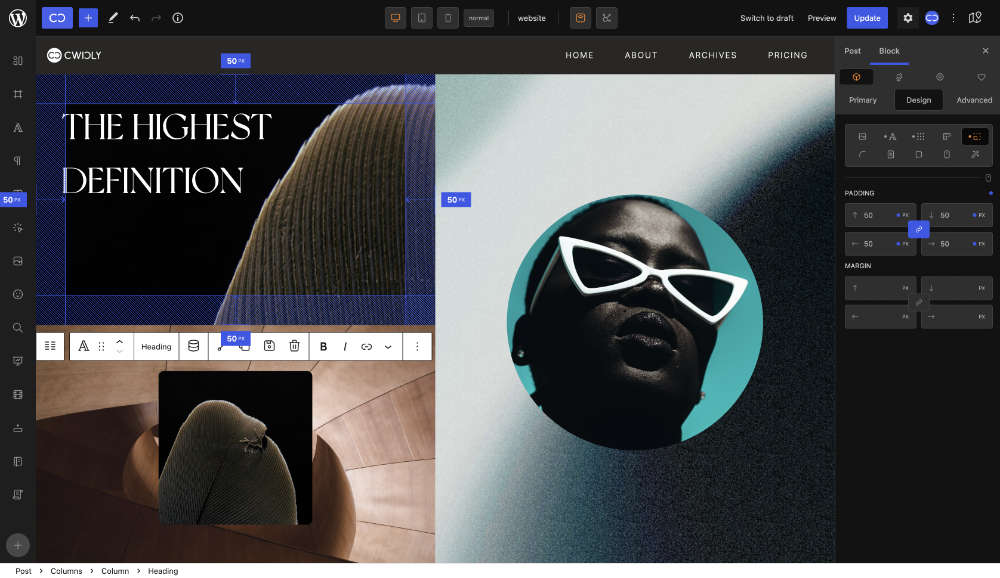
Task: Toggle the linked padding values button
Action: 918,230
